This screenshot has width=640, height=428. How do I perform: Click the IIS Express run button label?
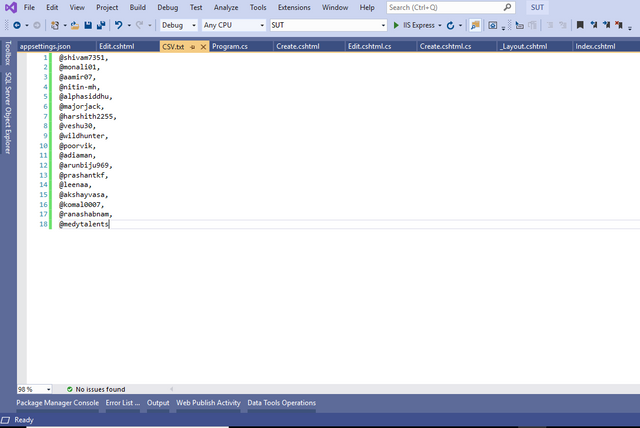pyautogui.click(x=419, y=25)
